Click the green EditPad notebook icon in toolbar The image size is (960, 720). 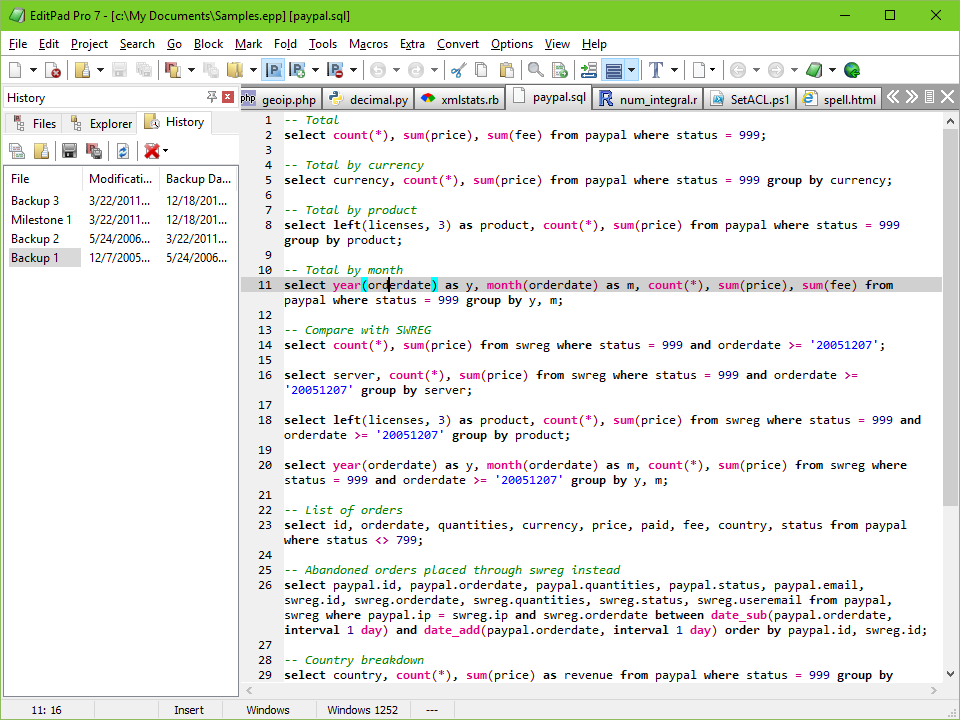coord(814,70)
